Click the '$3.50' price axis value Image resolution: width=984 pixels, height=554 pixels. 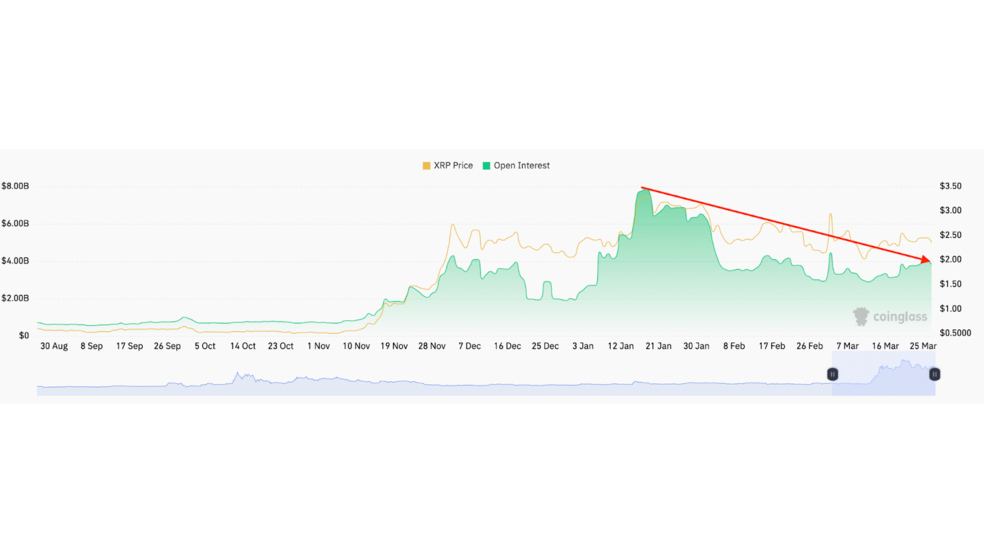tap(950, 186)
